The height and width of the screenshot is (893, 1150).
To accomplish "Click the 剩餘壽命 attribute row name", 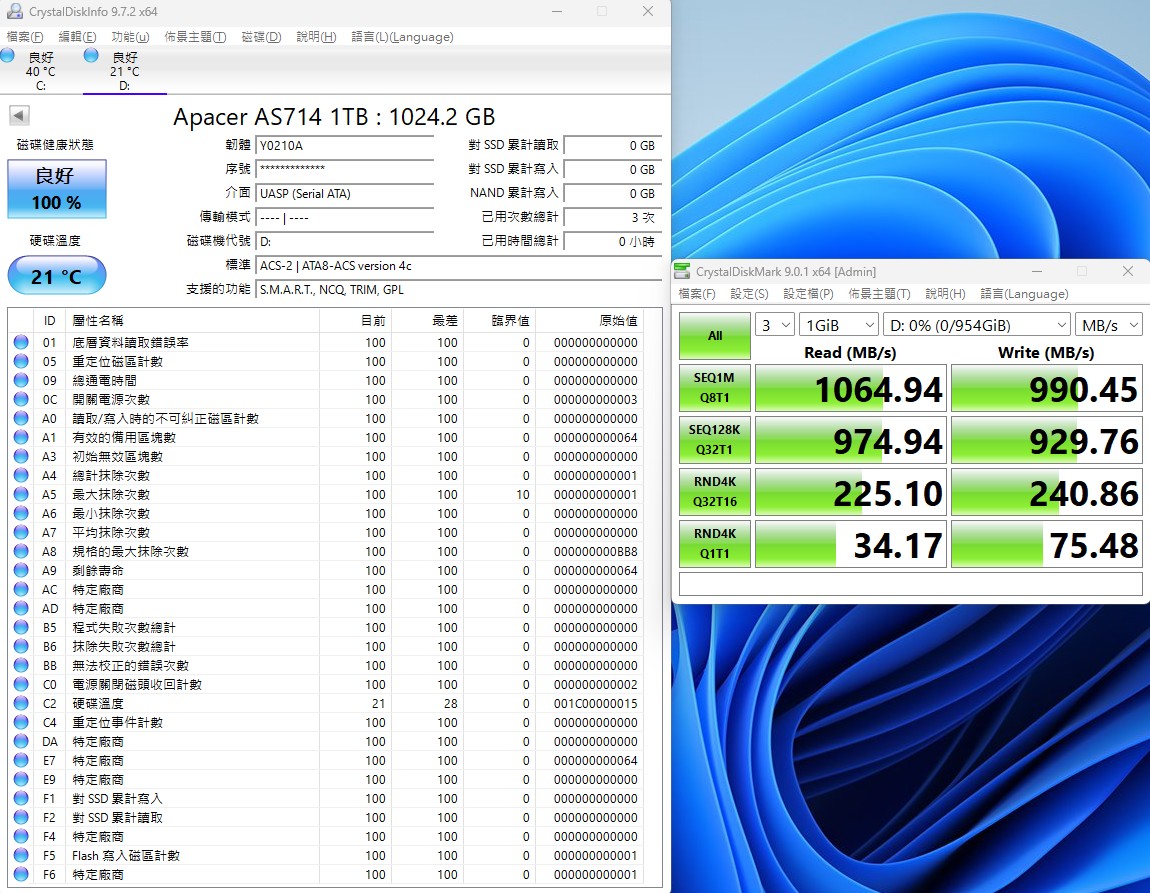I will [x=98, y=570].
